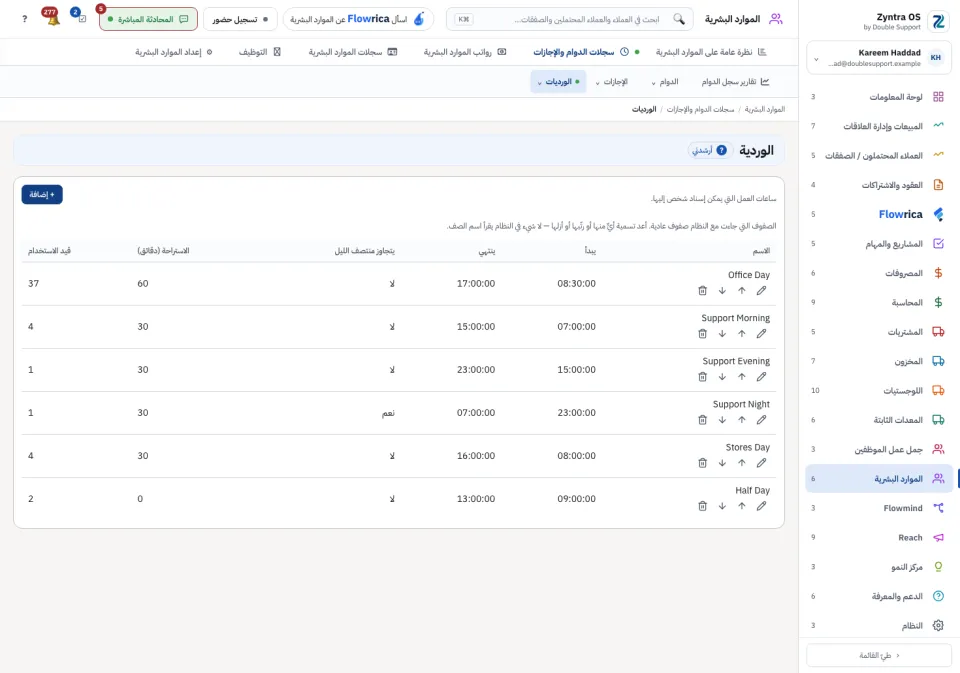Delete the Support Evening shift
The width and height of the screenshot is (960, 673).
point(702,377)
